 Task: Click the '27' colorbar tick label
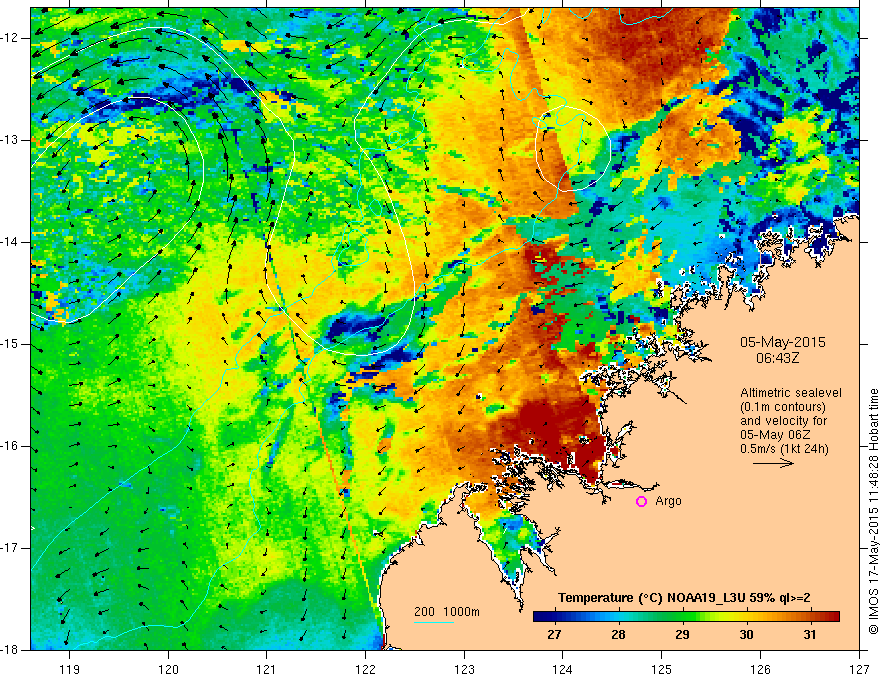554,635
